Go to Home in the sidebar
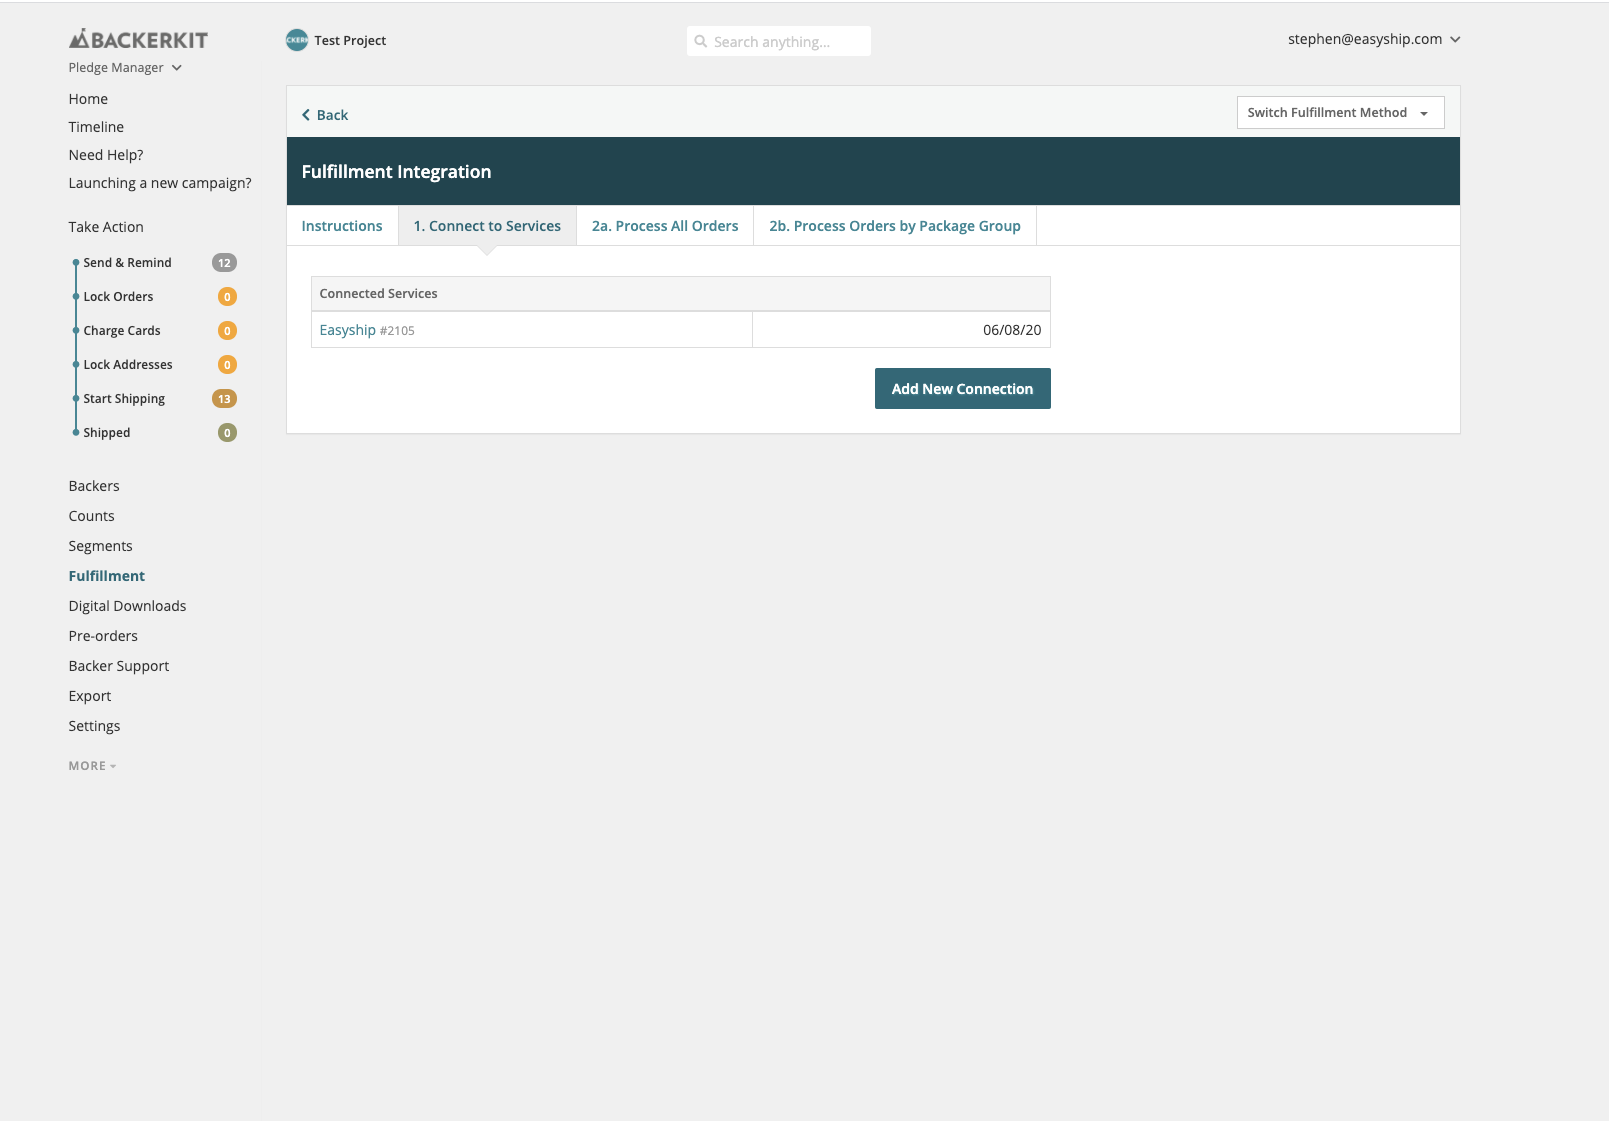 88,99
